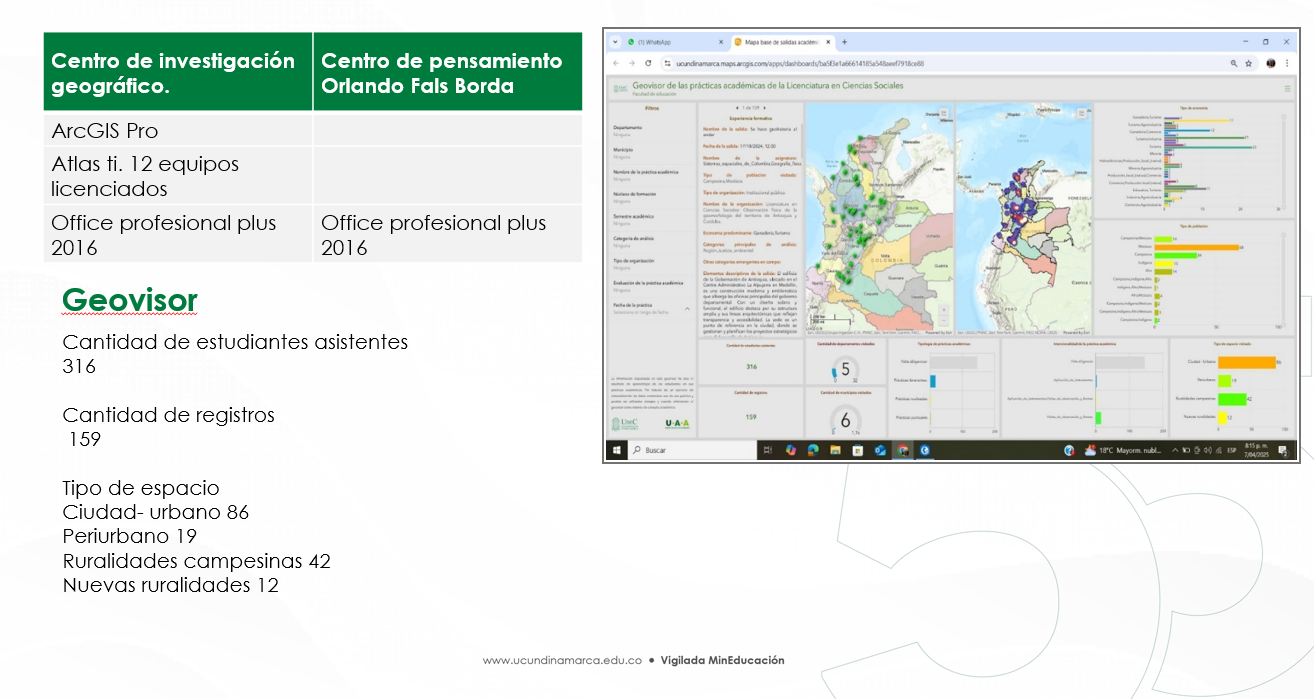Click the Cantidad de municipios visitados gauge
This screenshot has width=1314, height=699.
point(845,418)
